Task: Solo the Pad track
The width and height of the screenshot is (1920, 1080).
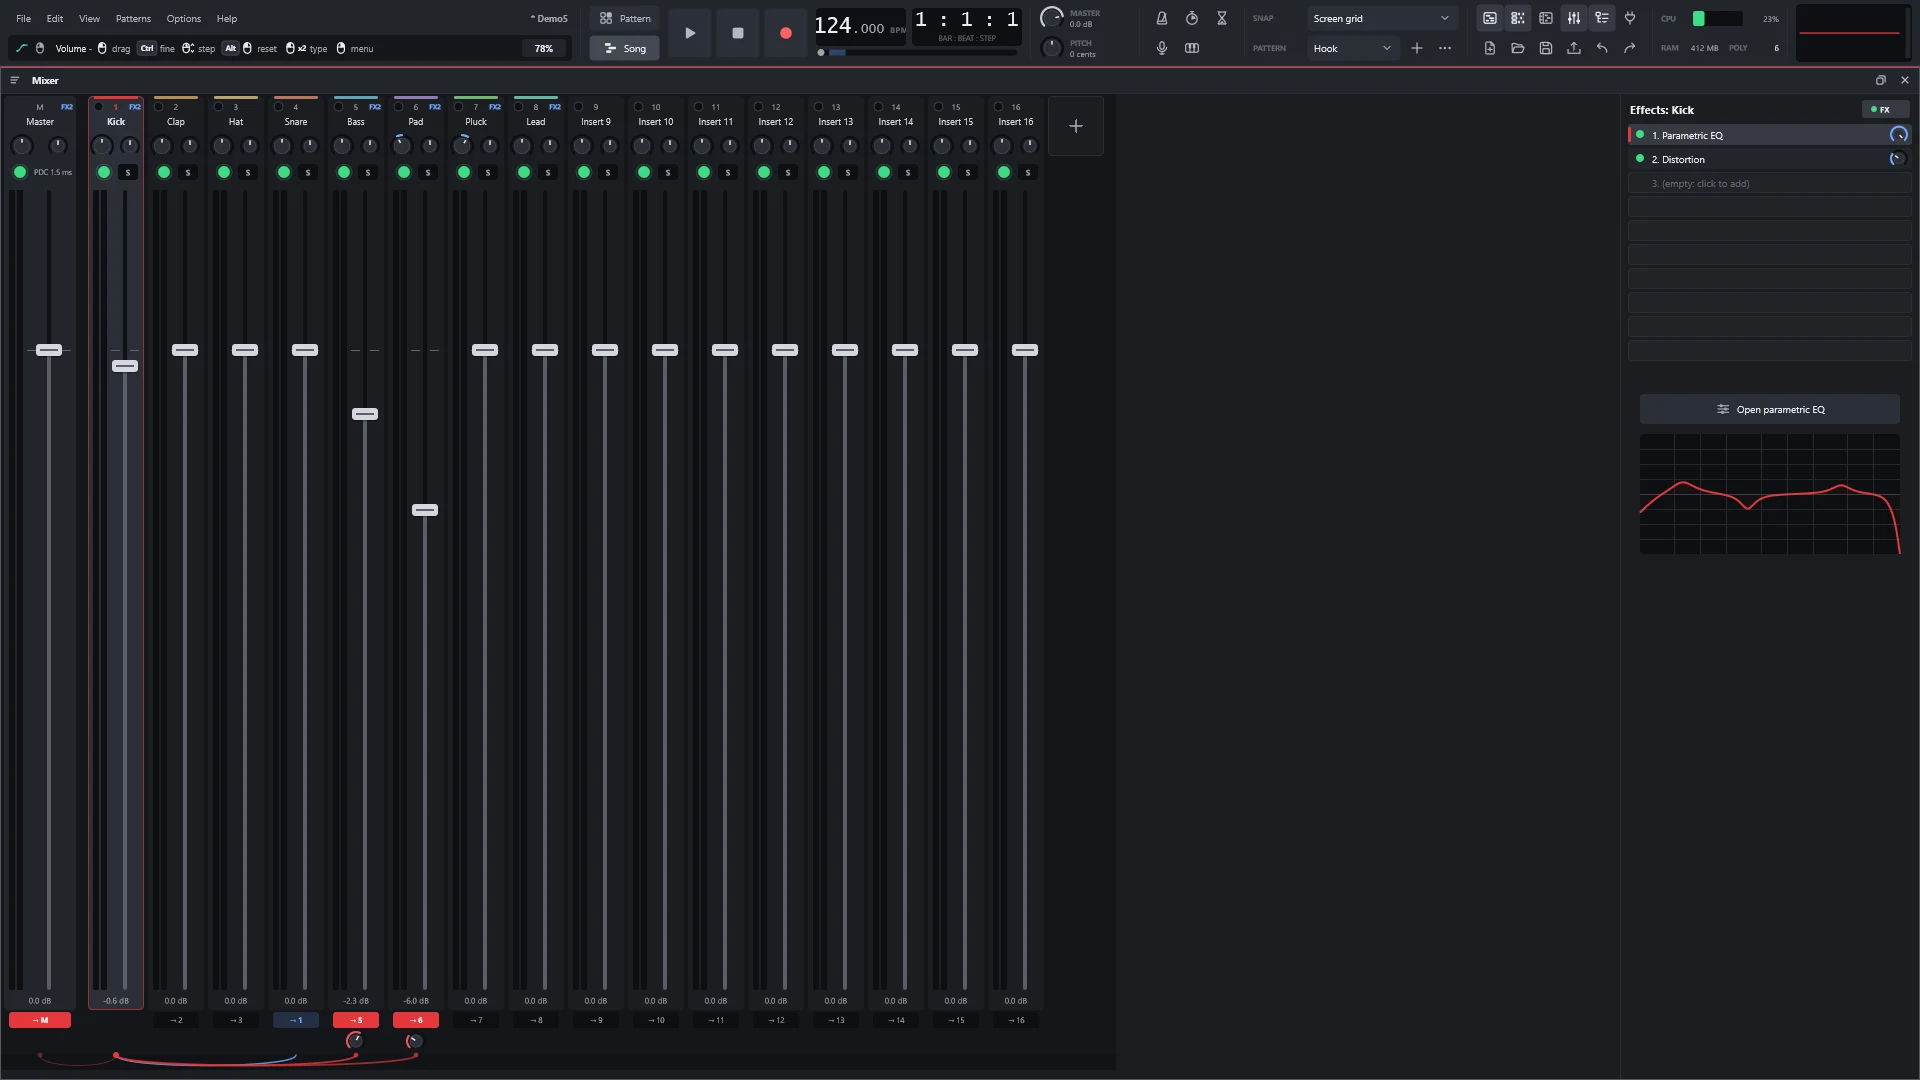Action: (428, 172)
